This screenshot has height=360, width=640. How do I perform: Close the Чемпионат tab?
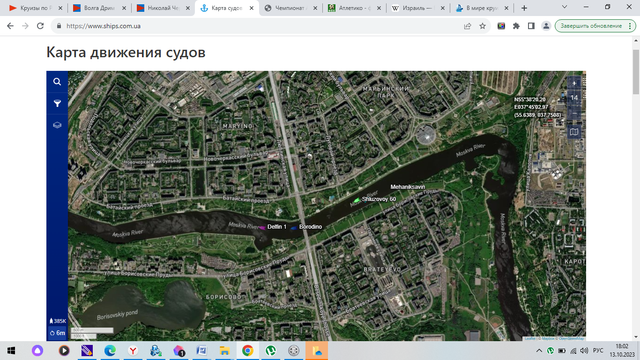click(315, 8)
